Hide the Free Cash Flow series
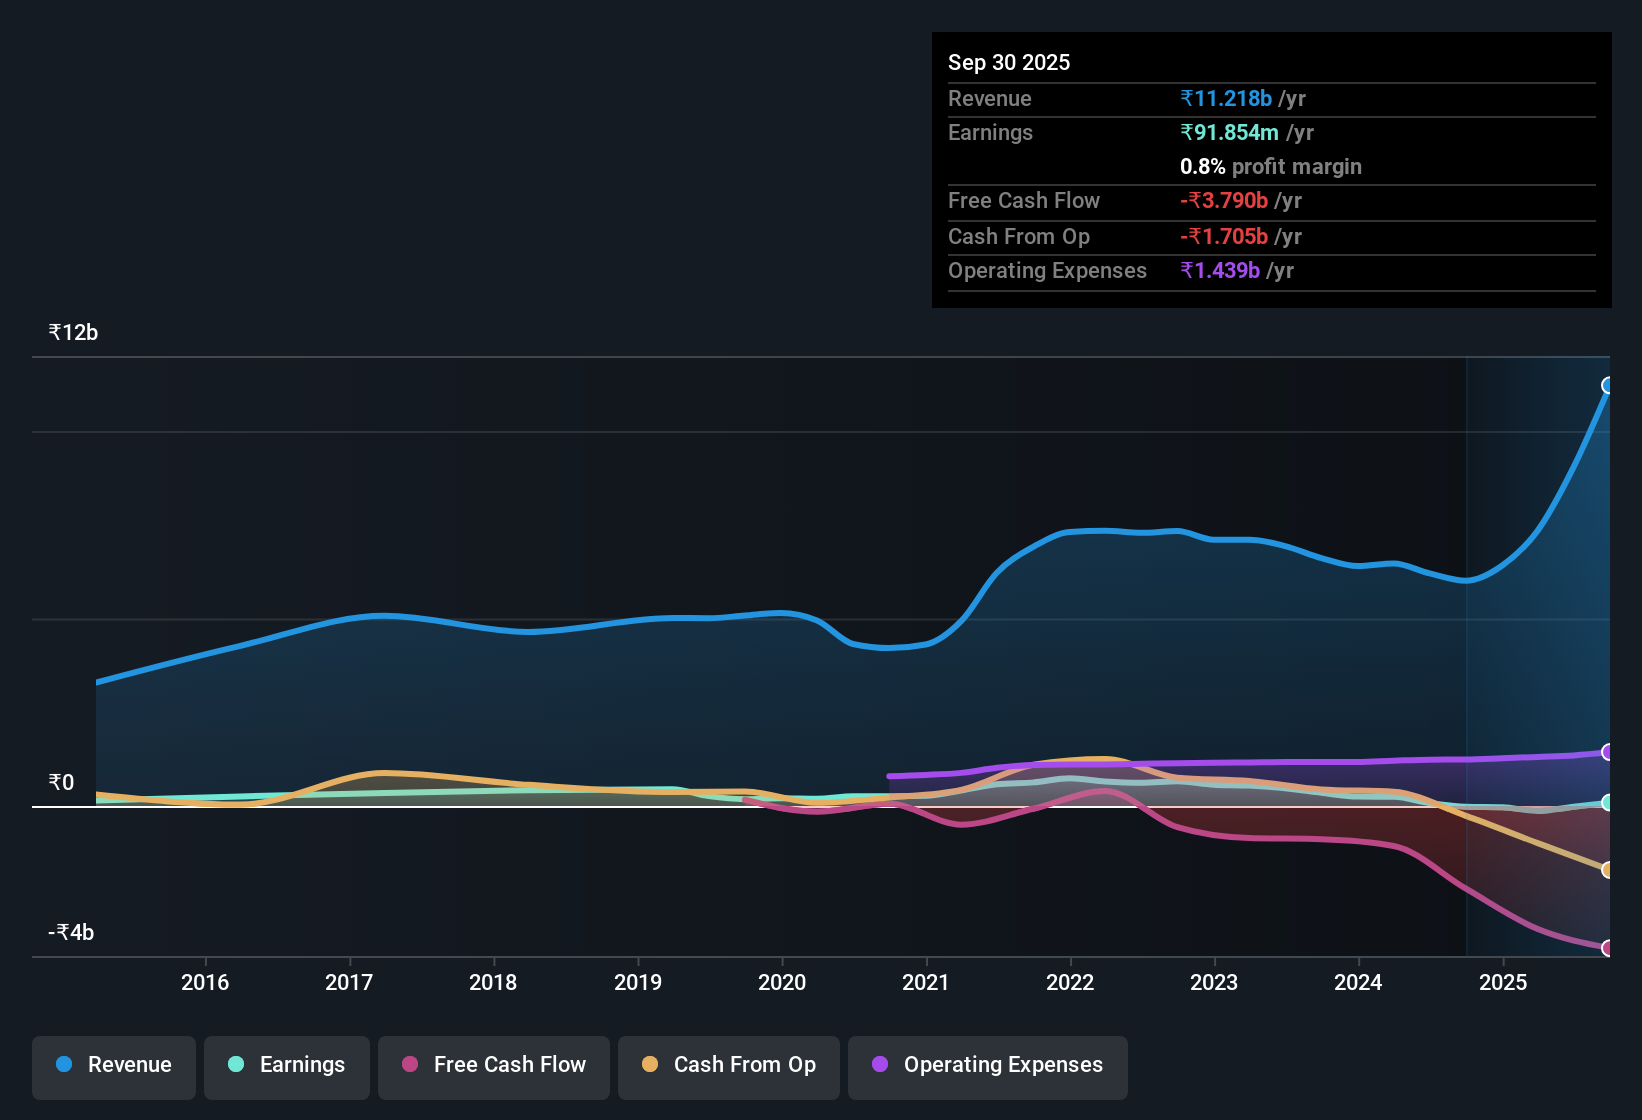This screenshot has height=1120, width=1642. (494, 1066)
